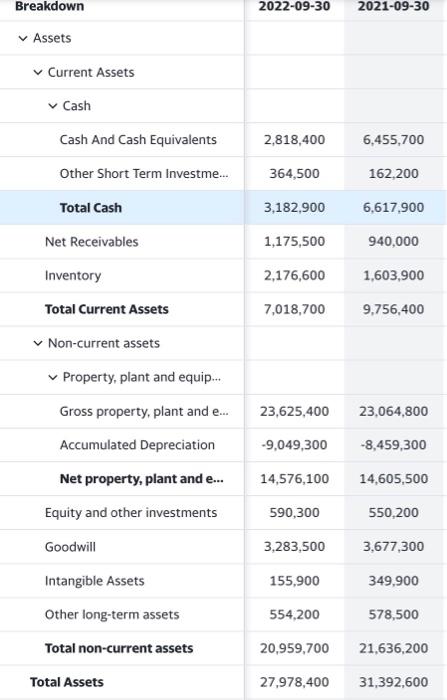The width and height of the screenshot is (447, 700).
Task: Select total non-current assets value 21,636,200
Action: pos(393,649)
